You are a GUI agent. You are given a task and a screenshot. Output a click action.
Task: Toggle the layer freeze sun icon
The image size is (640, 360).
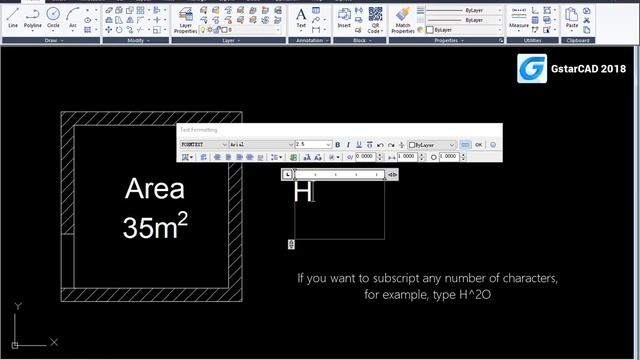[209, 30]
